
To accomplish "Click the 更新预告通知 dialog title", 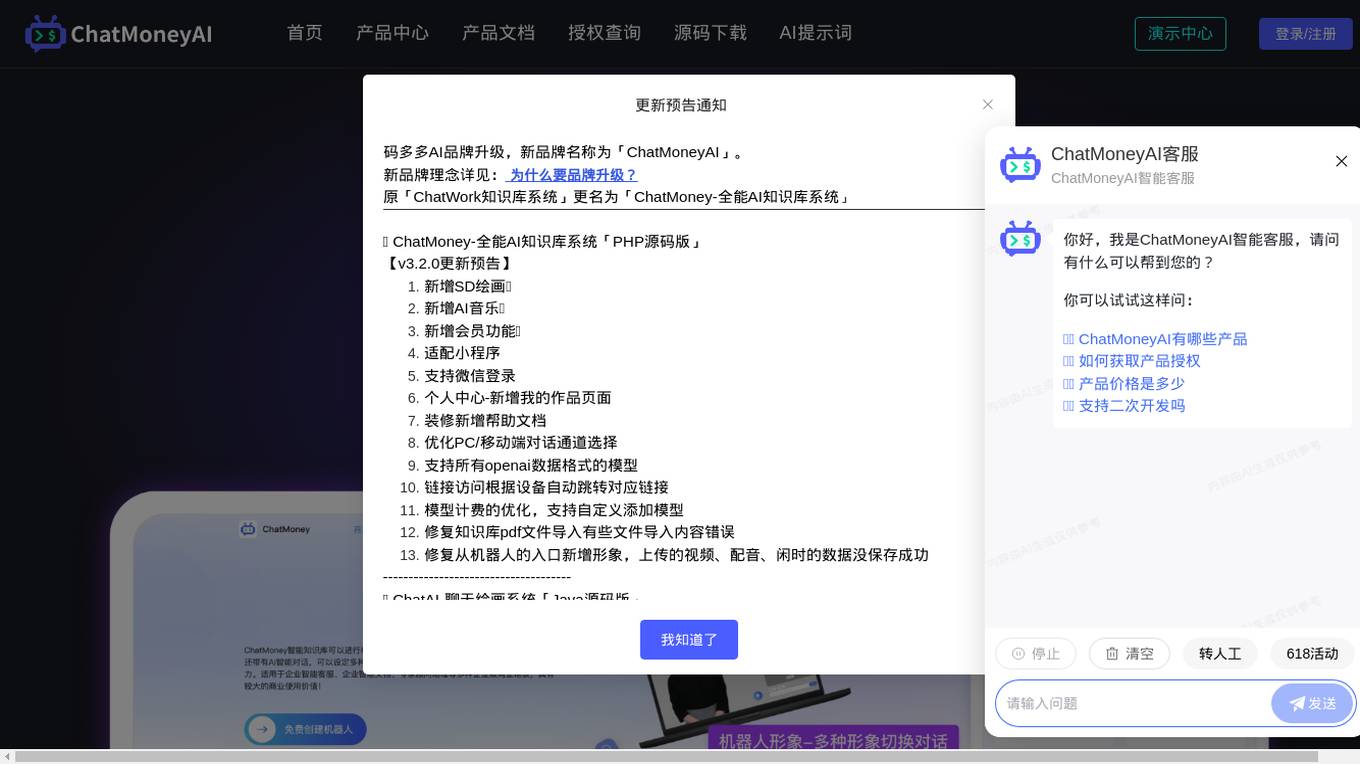I will (x=681, y=105).
